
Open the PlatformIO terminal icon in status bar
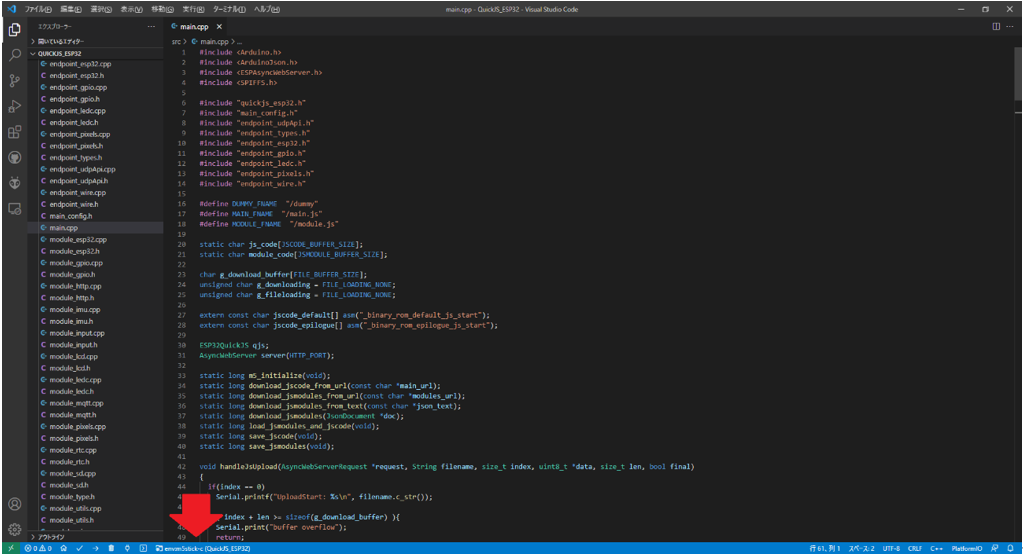tap(143, 548)
